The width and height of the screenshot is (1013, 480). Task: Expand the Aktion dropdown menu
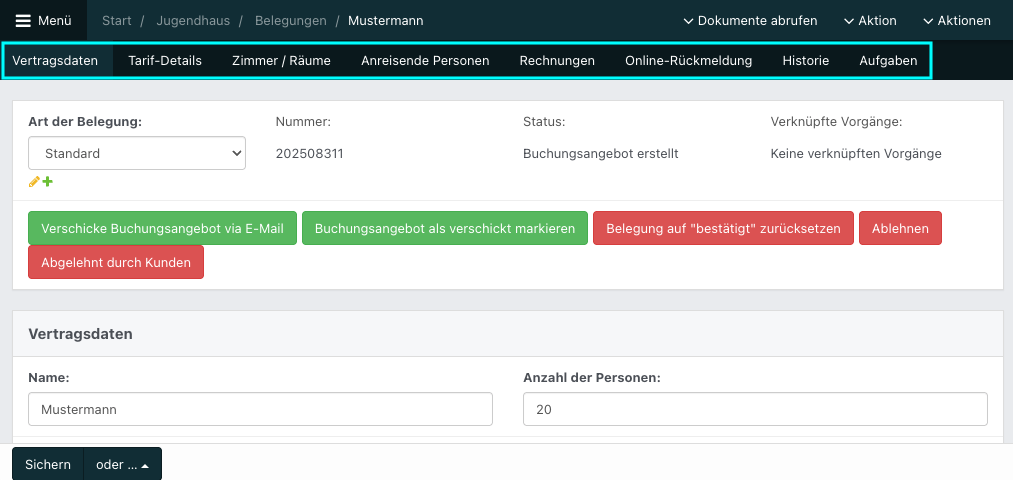tap(870, 21)
